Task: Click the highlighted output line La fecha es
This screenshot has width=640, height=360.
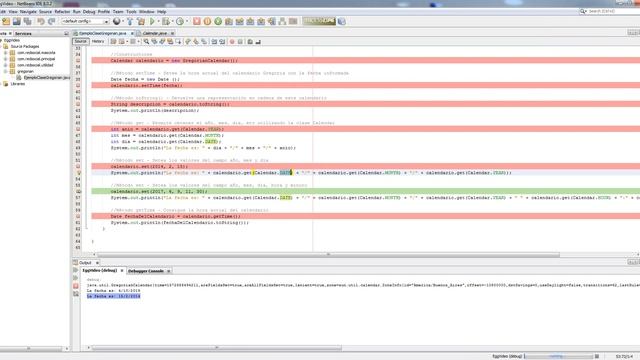Action: click(113, 296)
